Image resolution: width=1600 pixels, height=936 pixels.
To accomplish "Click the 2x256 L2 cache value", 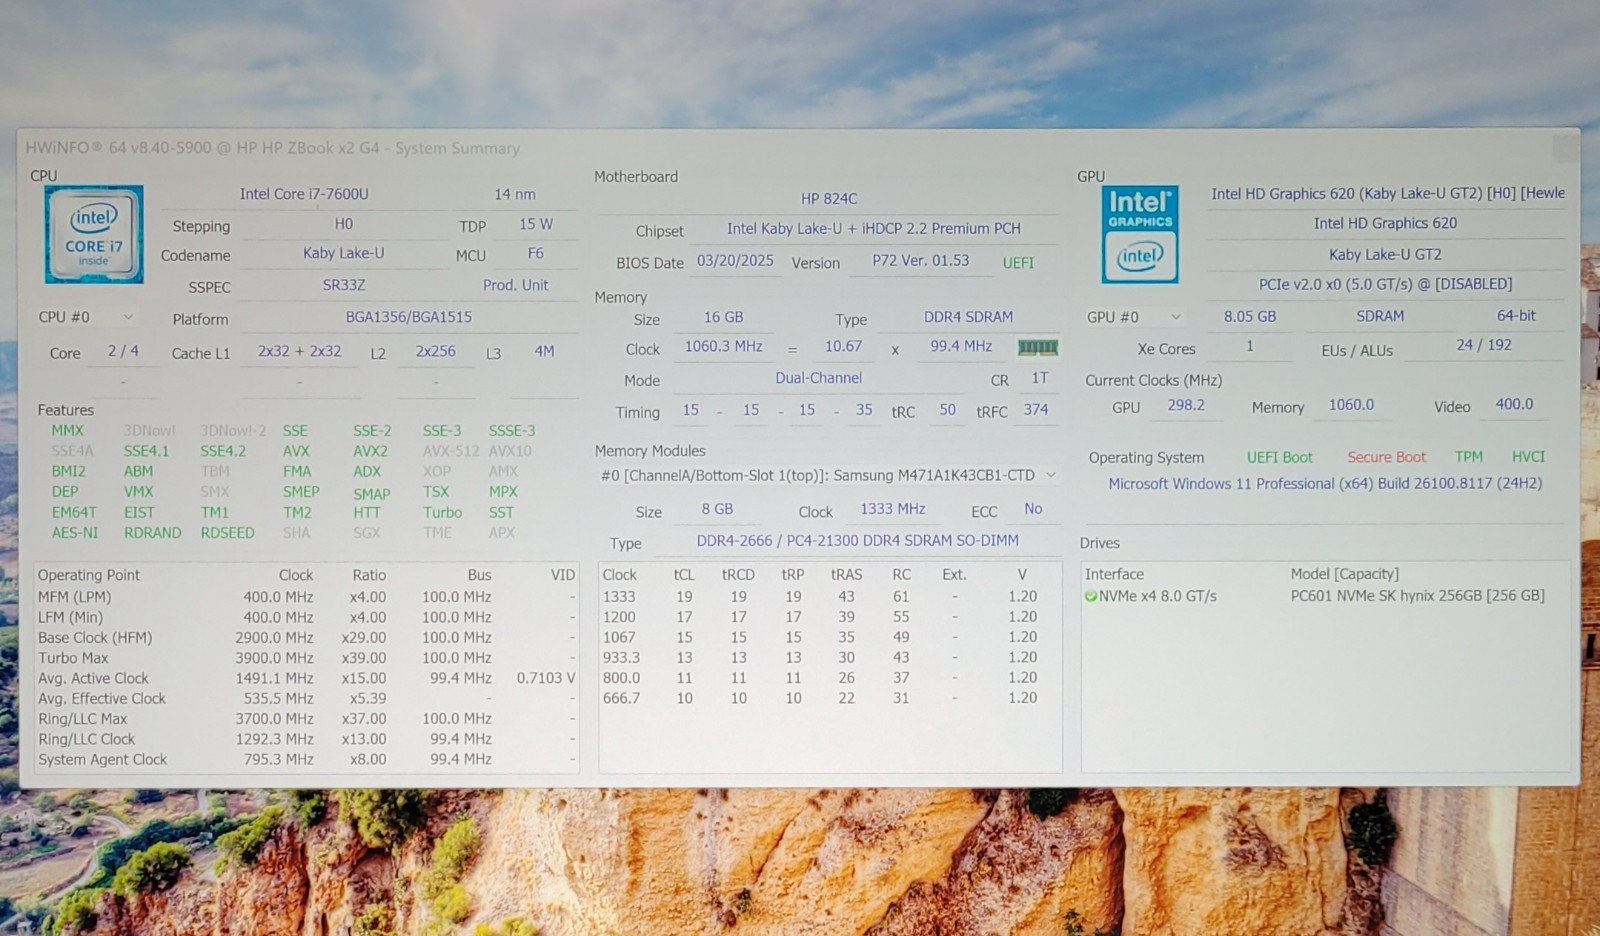I will click(435, 351).
